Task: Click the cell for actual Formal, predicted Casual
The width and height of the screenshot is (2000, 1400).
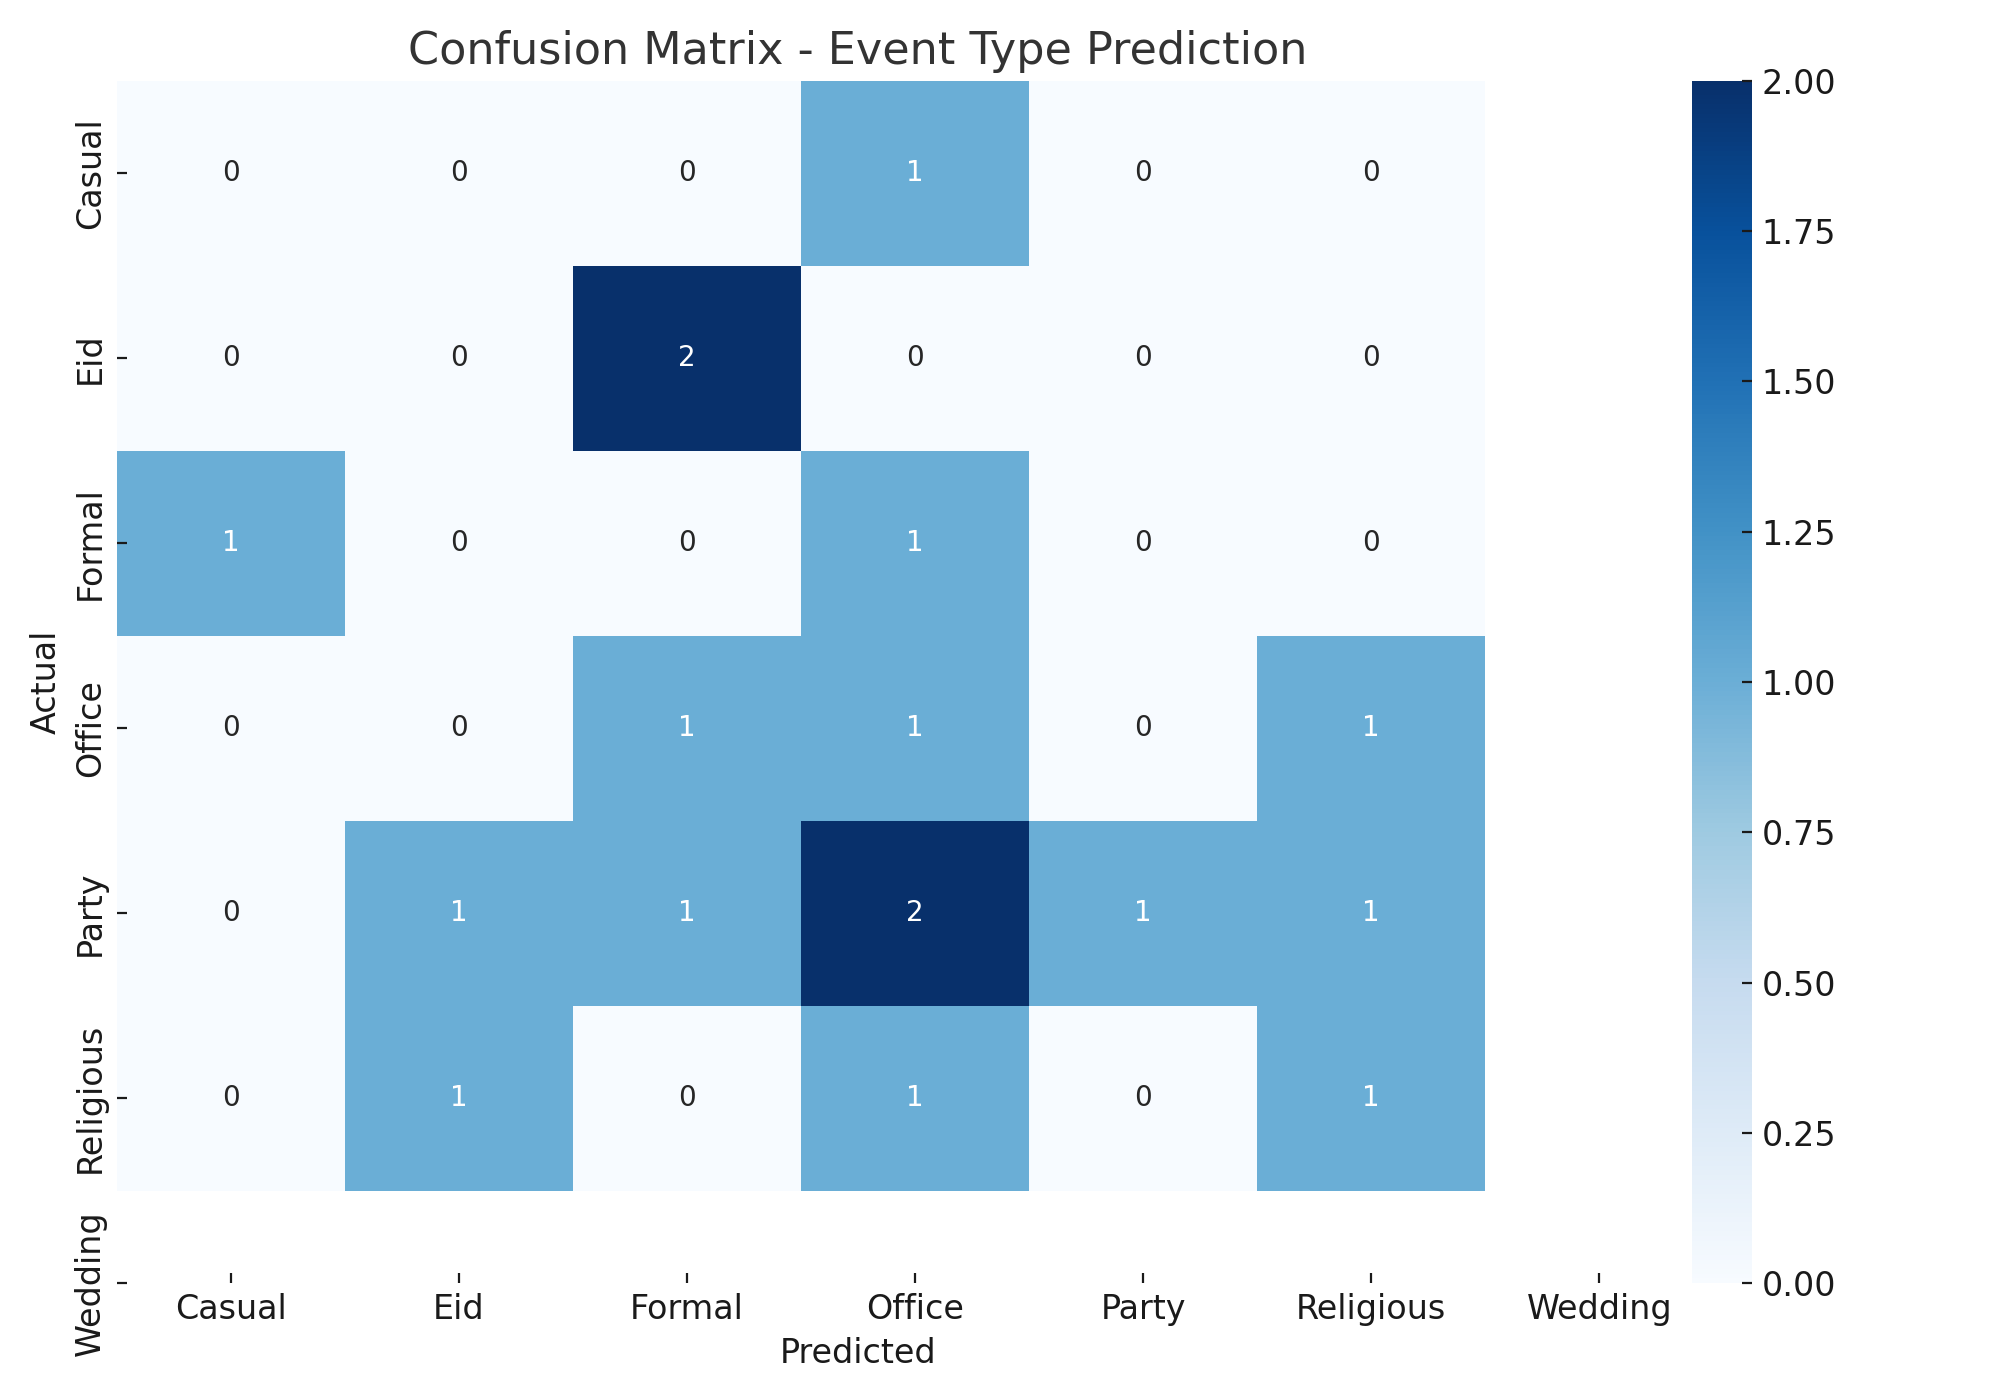Action: click(x=231, y=542)
